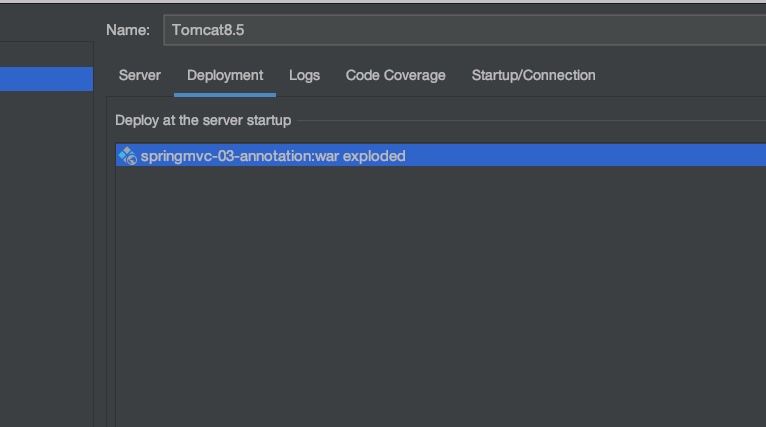The image size is (766, 427).
Task: Click the "Deploy at the server startup" heading
Action: (203, 120)
